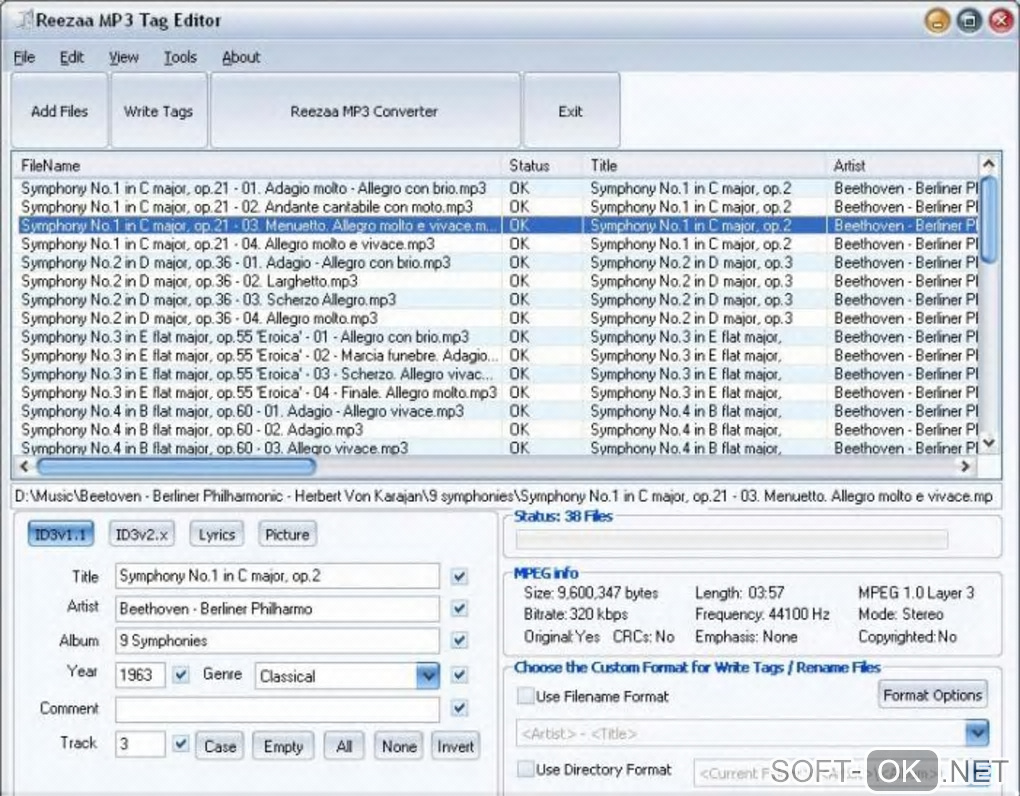Click into the Track number field
Viewport: 1020px width, 796px height.
click(x=141, y=744)
